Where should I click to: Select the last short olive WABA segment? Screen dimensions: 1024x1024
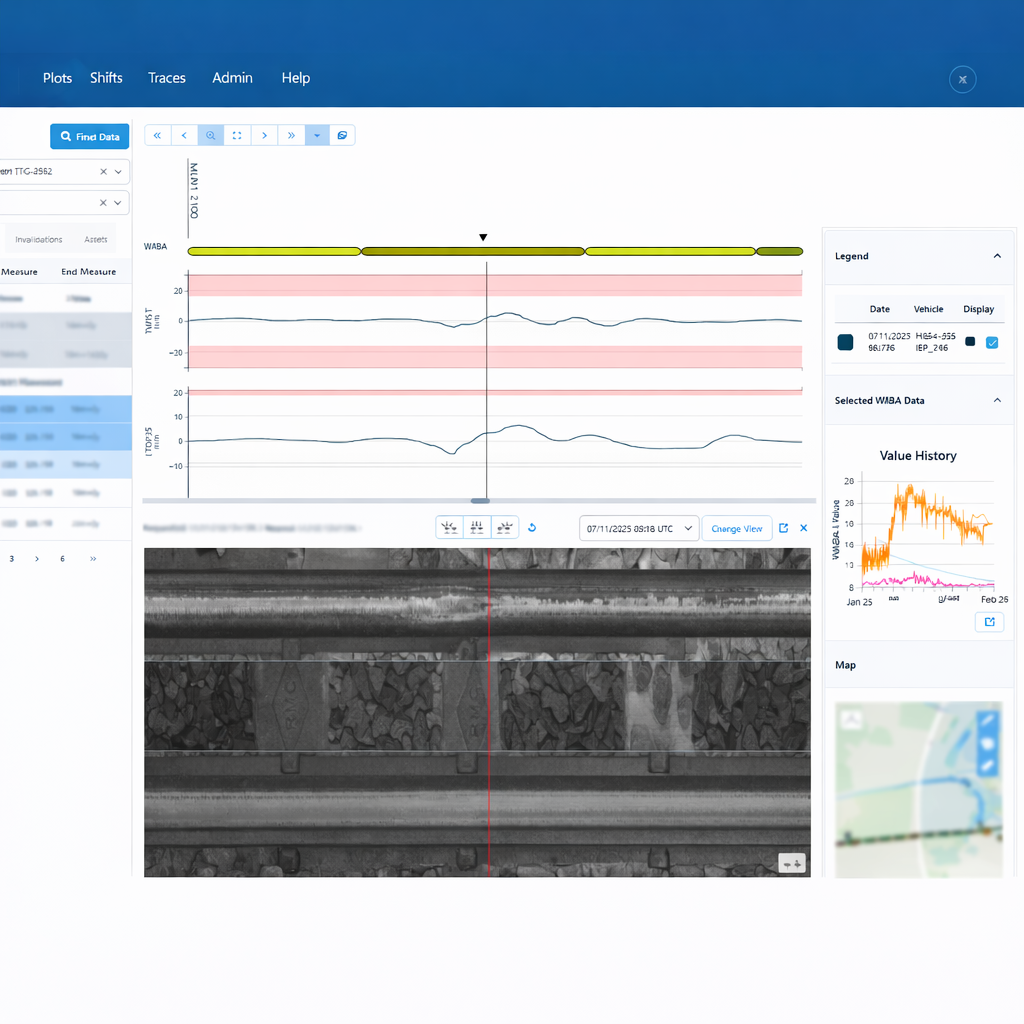point(779,251)
